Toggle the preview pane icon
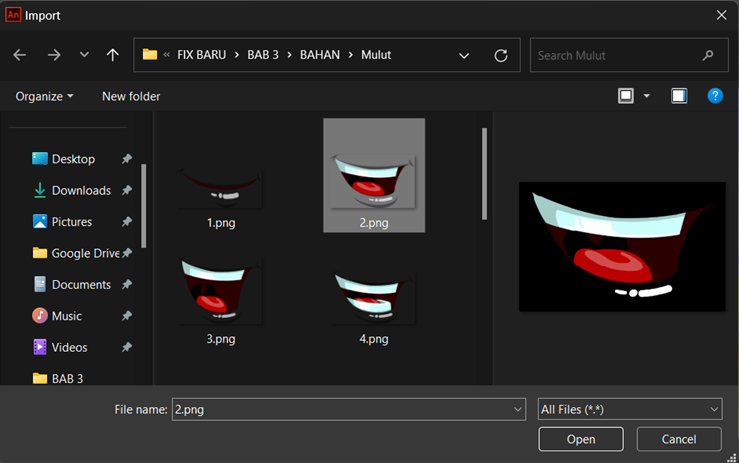This screenshot has height=463, width=739. click(679, 96)
